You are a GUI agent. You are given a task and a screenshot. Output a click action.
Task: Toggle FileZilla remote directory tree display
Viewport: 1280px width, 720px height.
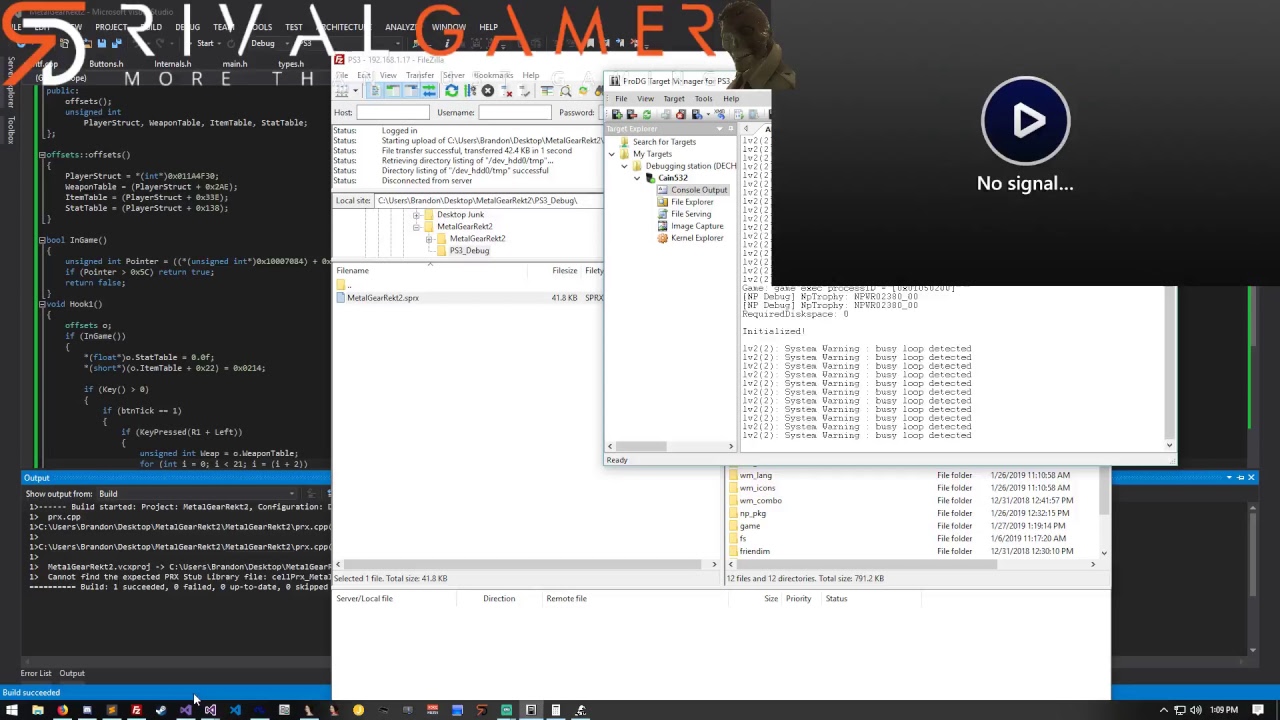411,91
